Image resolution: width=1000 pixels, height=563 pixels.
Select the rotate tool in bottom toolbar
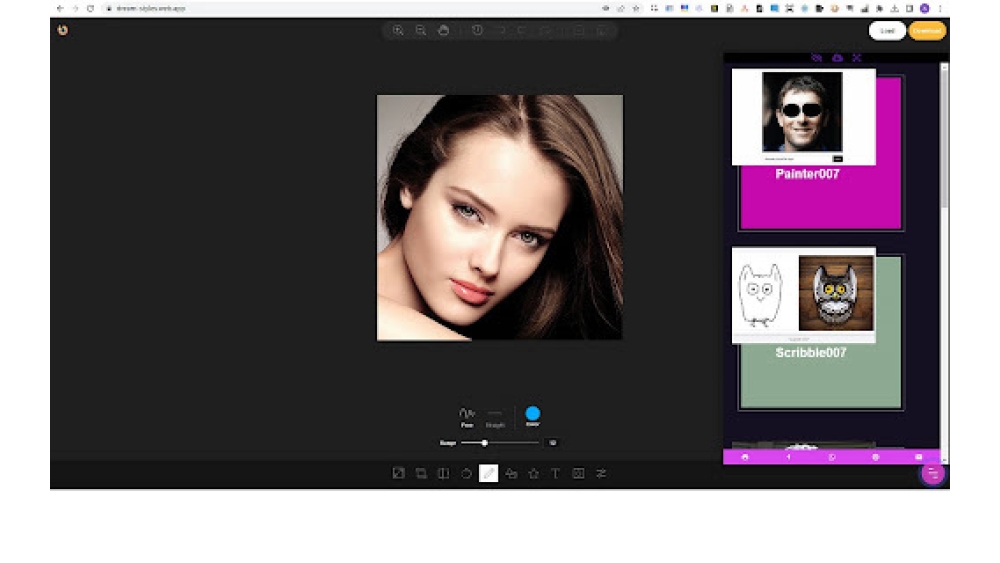(x=466, y=473)
